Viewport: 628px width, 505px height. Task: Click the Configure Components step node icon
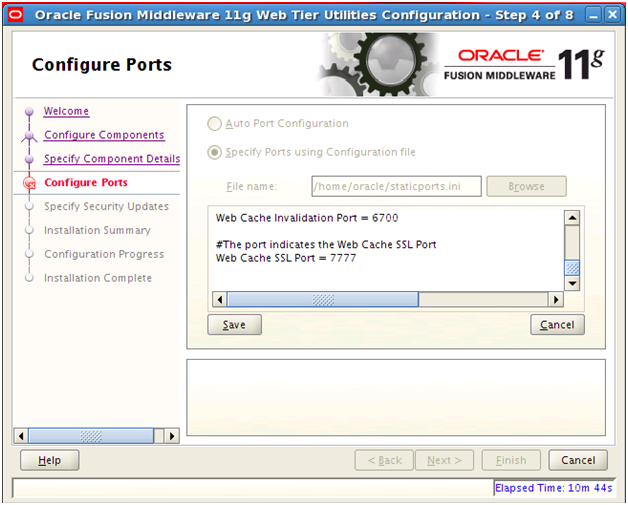(x=29, y=136)
